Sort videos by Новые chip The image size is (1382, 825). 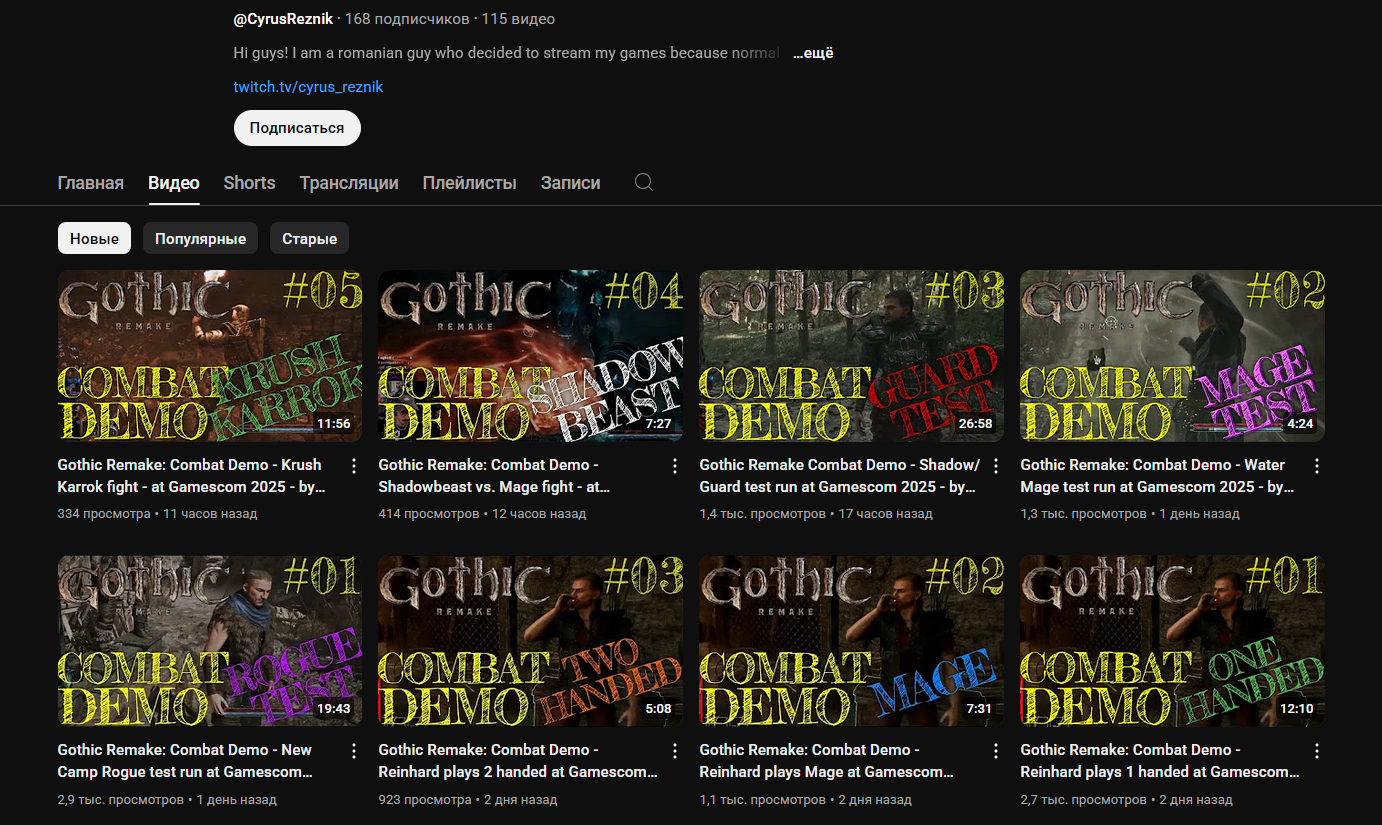coord(94,238)
